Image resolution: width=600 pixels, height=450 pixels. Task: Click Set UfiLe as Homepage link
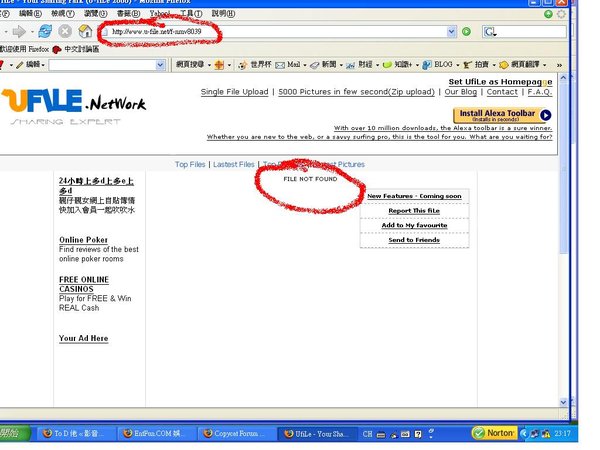[x=501, y=82]
